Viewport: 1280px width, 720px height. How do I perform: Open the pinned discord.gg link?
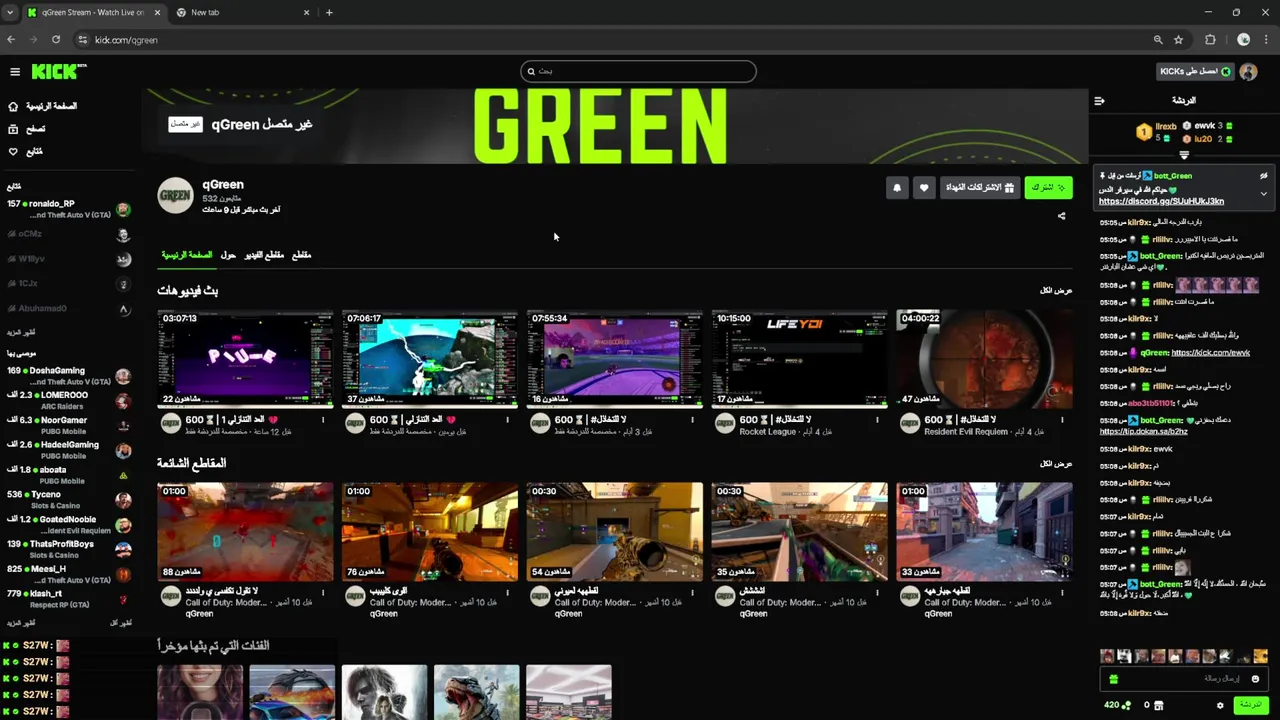[1161, 201]
